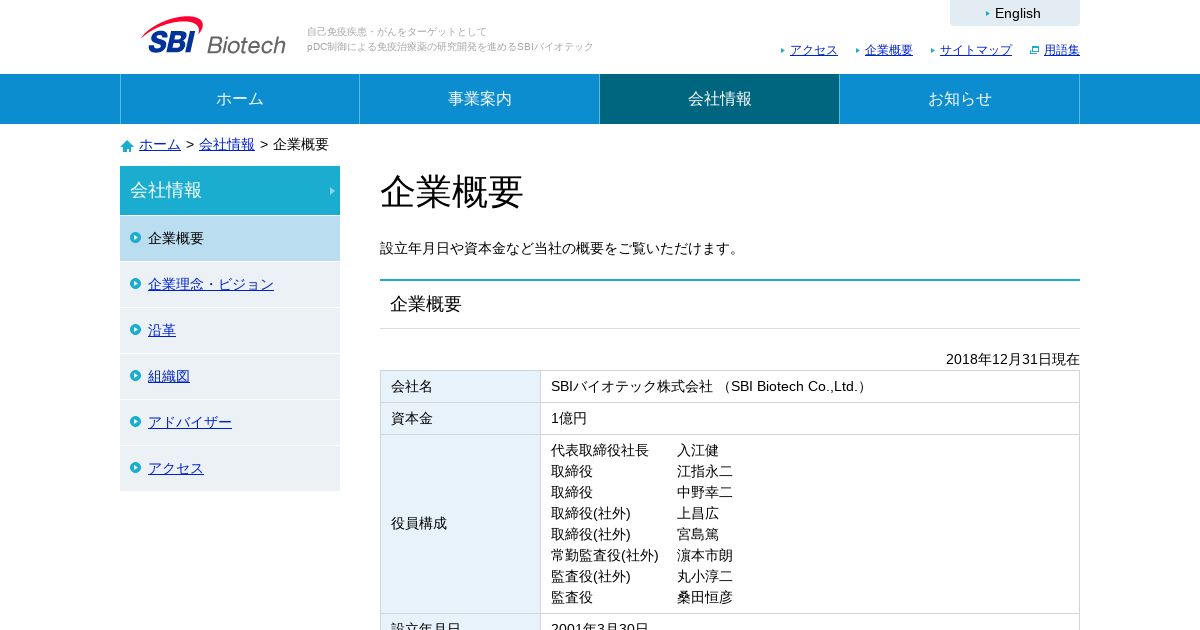
Task: Click the 常勤監査役(社外) title text
Action: click(605, 556)
